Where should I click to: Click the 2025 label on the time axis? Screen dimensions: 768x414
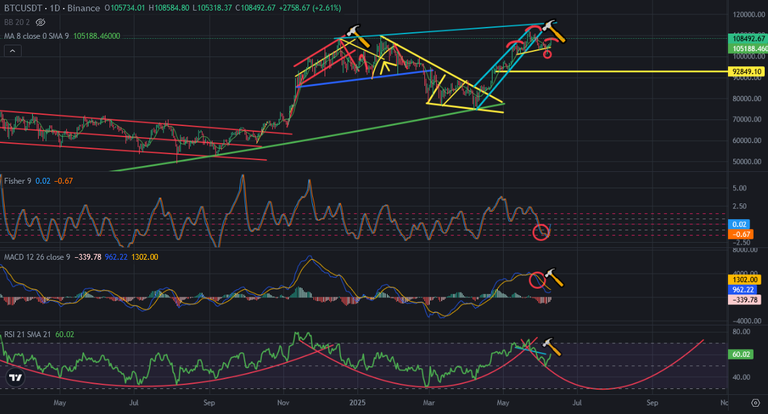pyautogui.click(x=358, y=403)
